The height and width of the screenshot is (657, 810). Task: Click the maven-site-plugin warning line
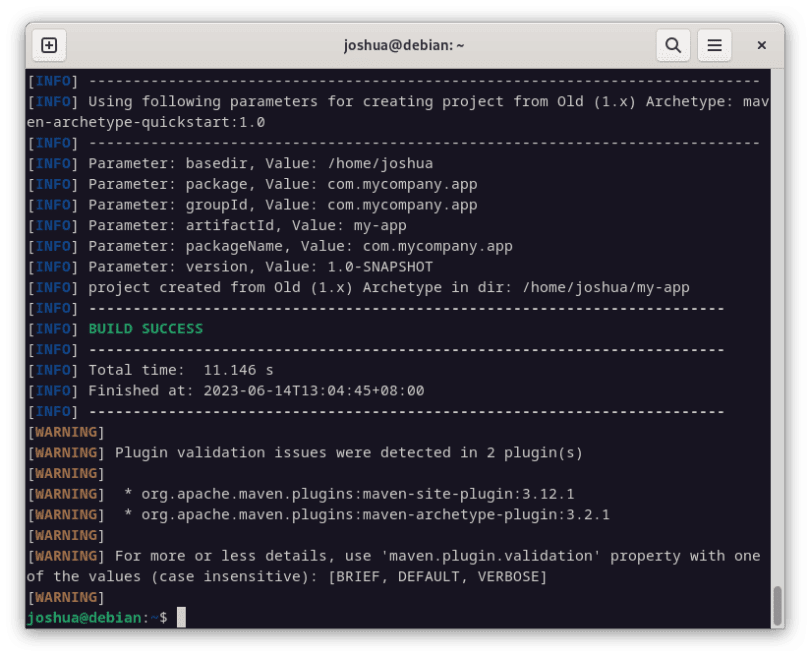click(x=350, y=493)
